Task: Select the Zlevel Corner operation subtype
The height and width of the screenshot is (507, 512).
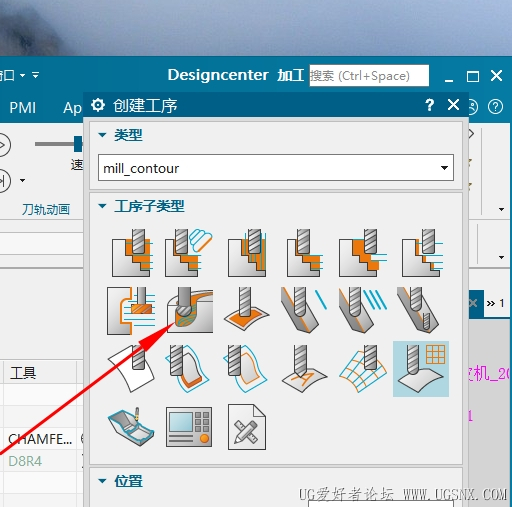Action: click(x=131, y=311)
